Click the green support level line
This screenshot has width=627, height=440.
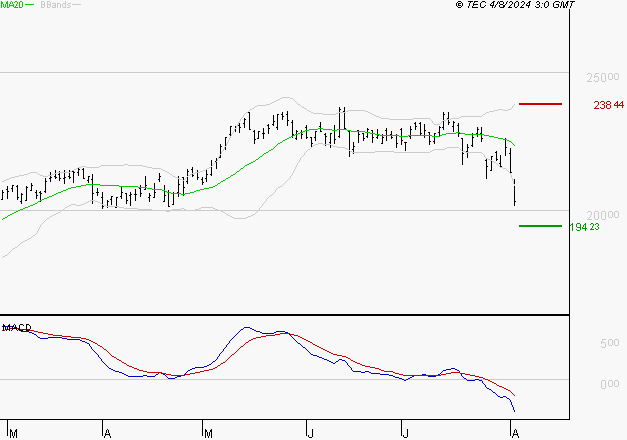point(540,226)
